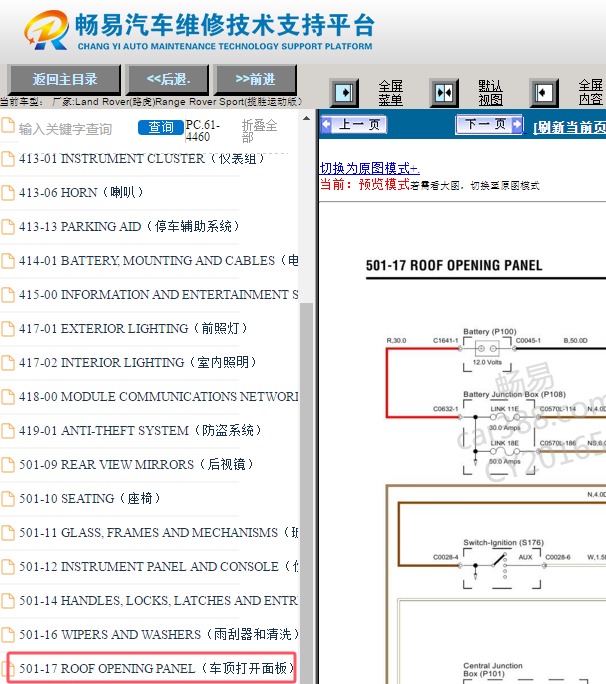The image size is (606, 684).
Task: Click the 刷新当前页 refresh link
Action: [569, 127]
